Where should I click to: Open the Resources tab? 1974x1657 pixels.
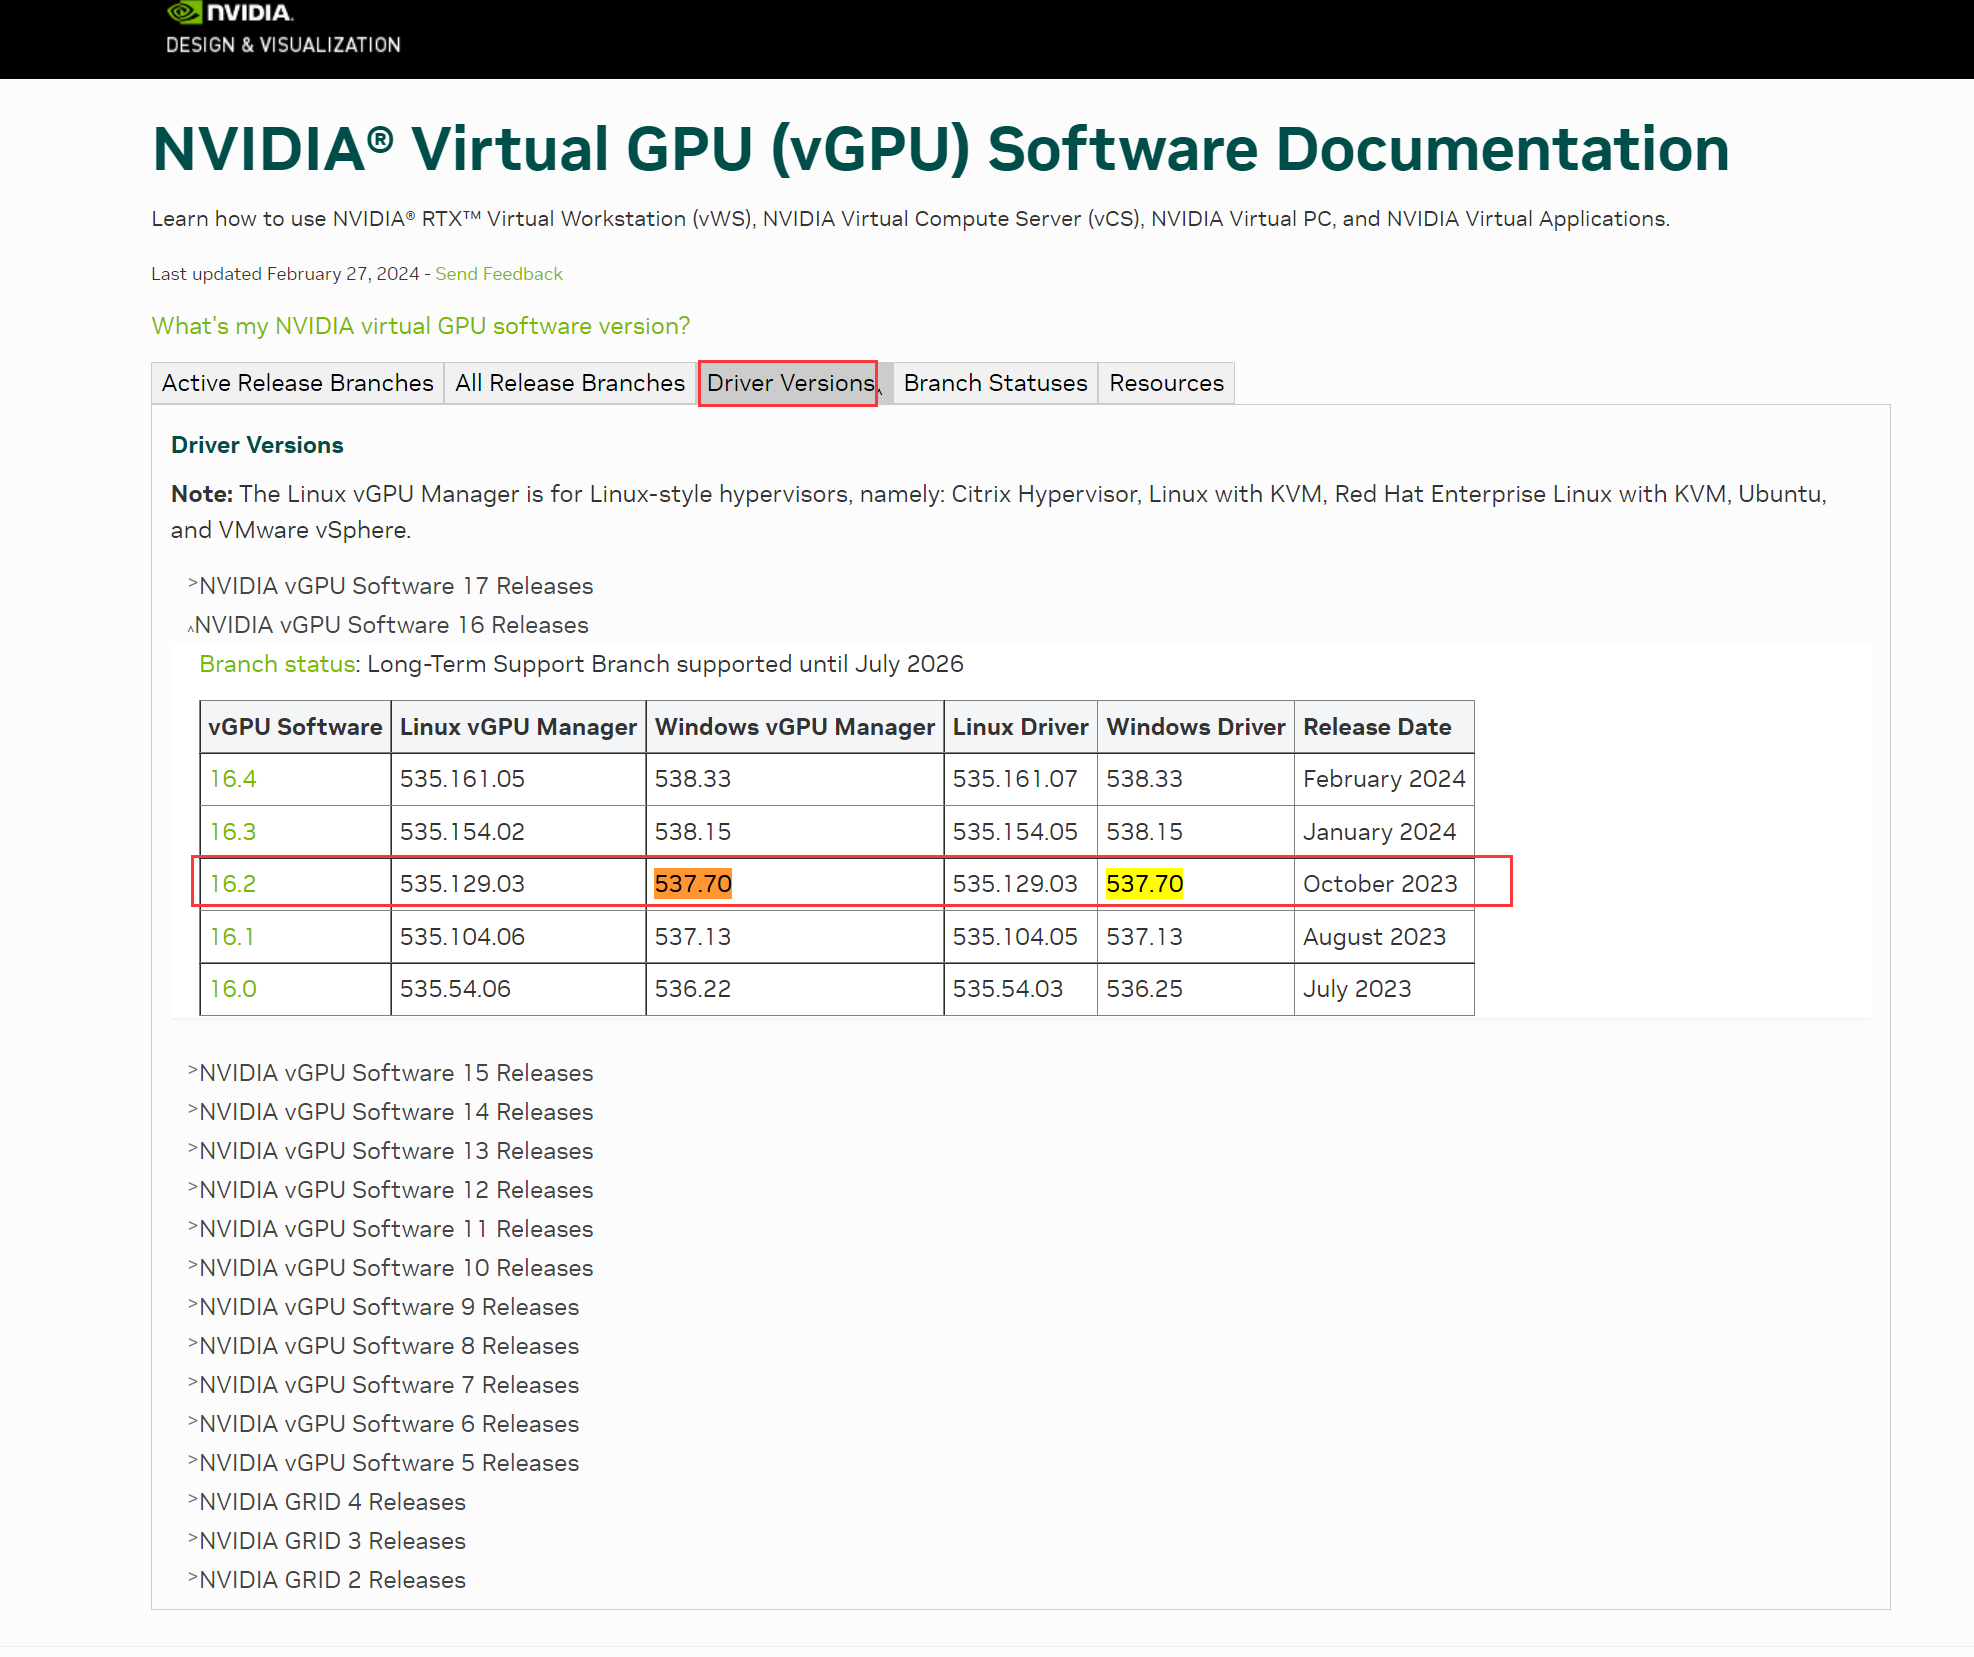pos(1166,383)
